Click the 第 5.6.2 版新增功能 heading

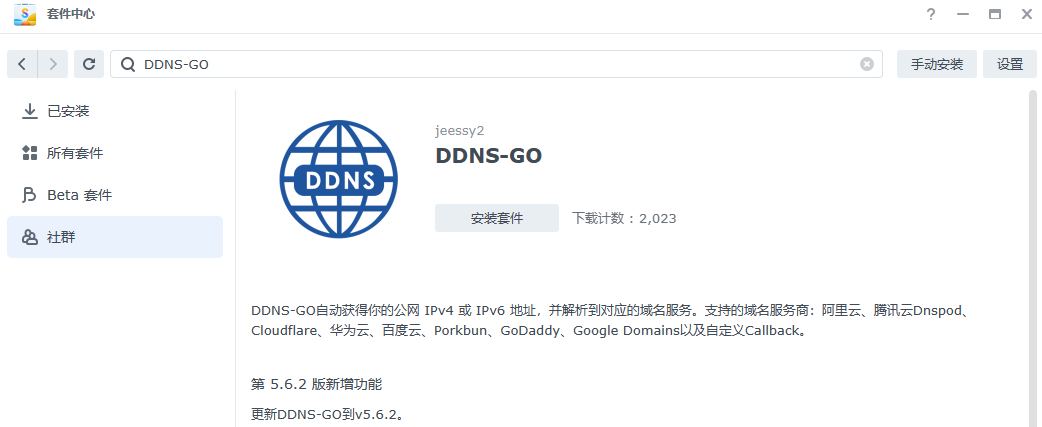point(316,384)
